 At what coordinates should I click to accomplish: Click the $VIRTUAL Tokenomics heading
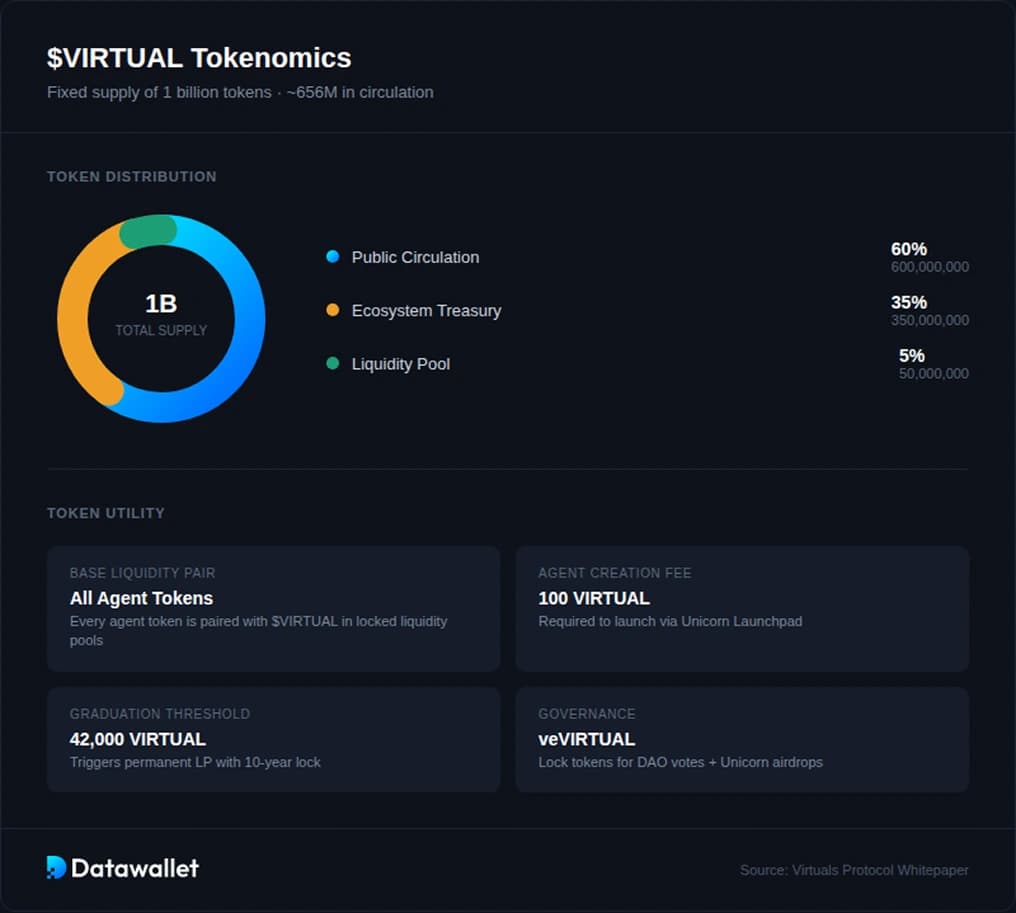(x=199, y=58)
